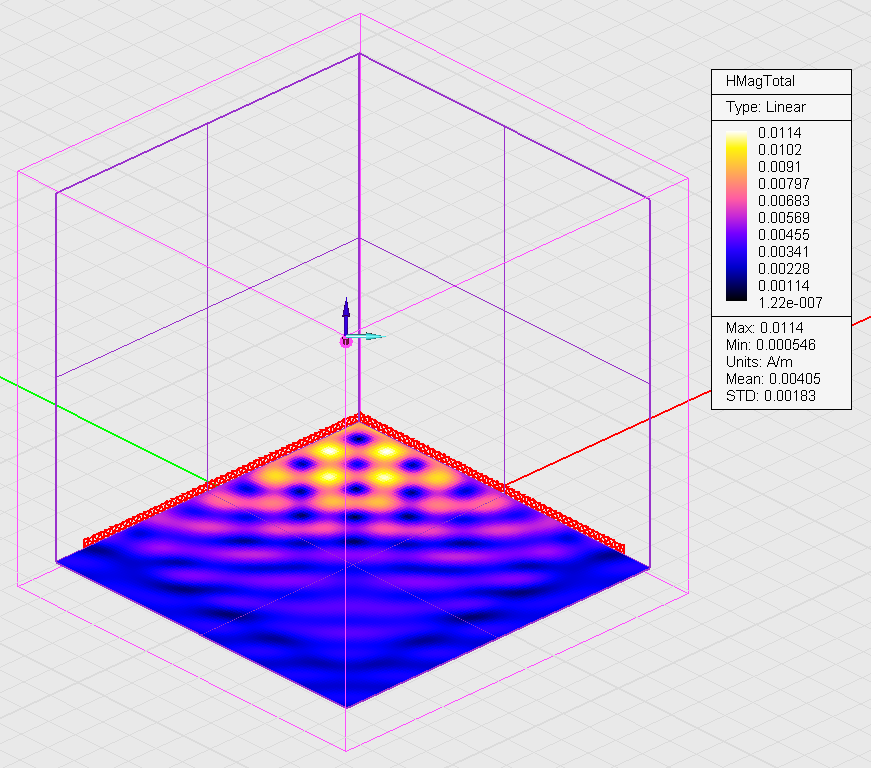Click the magenta coordinate origin marker
The height and width of the screenshot is (768, 871).
(346, 342)
